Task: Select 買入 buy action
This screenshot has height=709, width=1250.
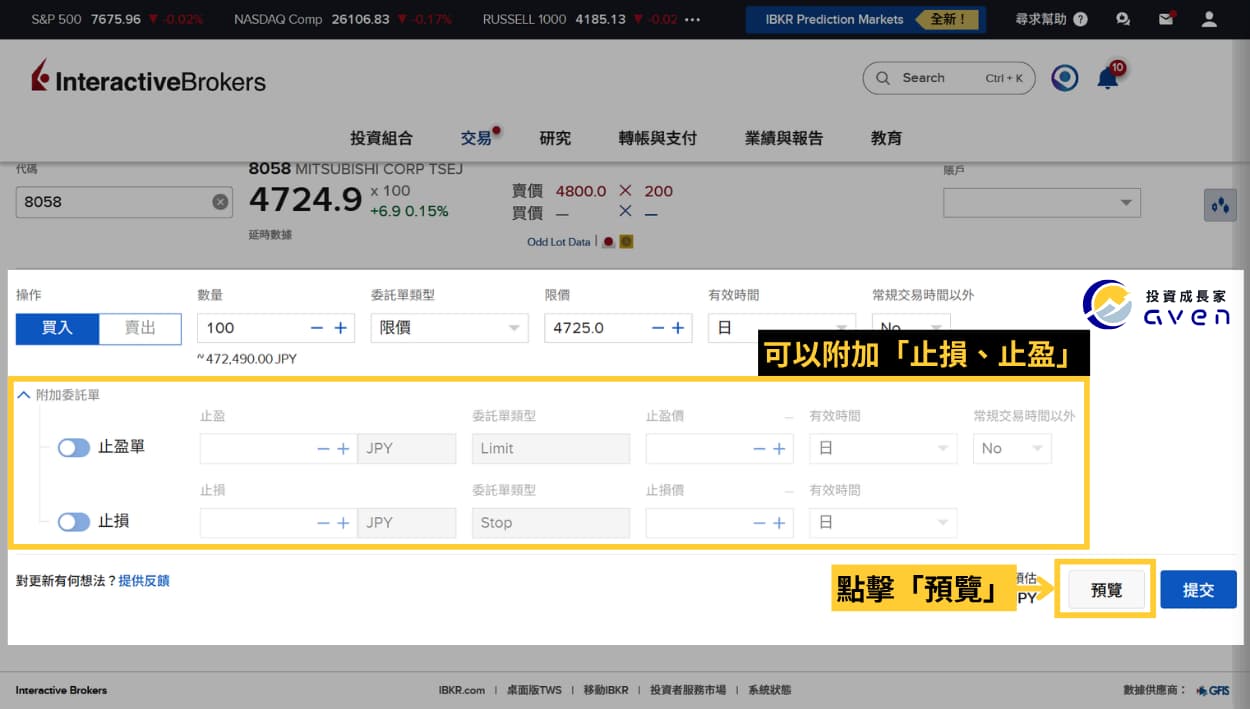Action: [57, 328]
